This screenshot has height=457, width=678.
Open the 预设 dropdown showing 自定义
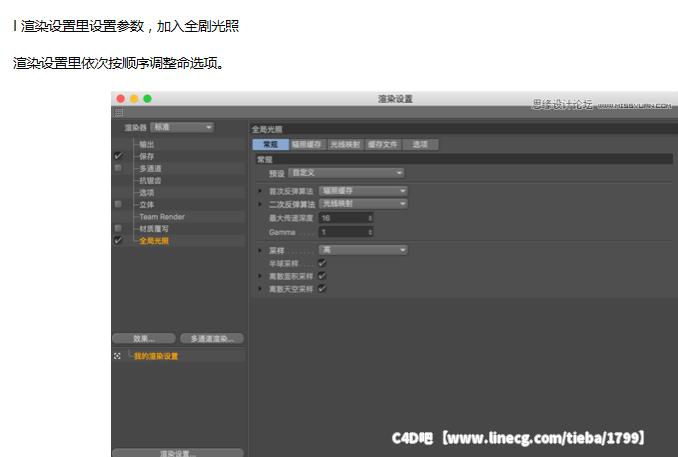point(346,173)
